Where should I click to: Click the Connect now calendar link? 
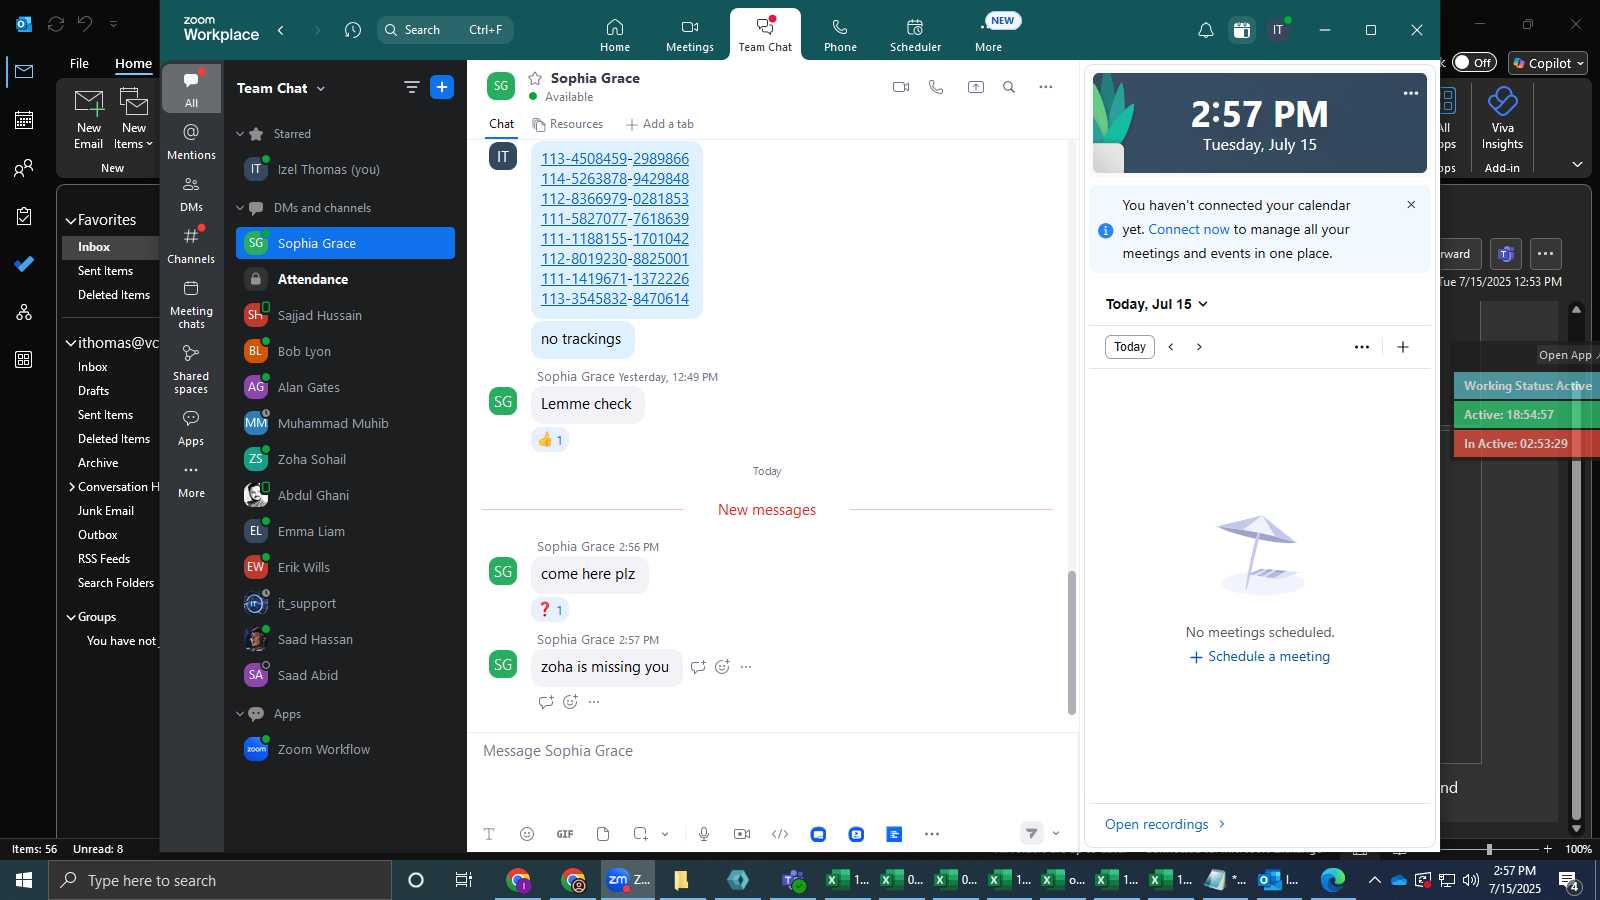point(1189,229)
